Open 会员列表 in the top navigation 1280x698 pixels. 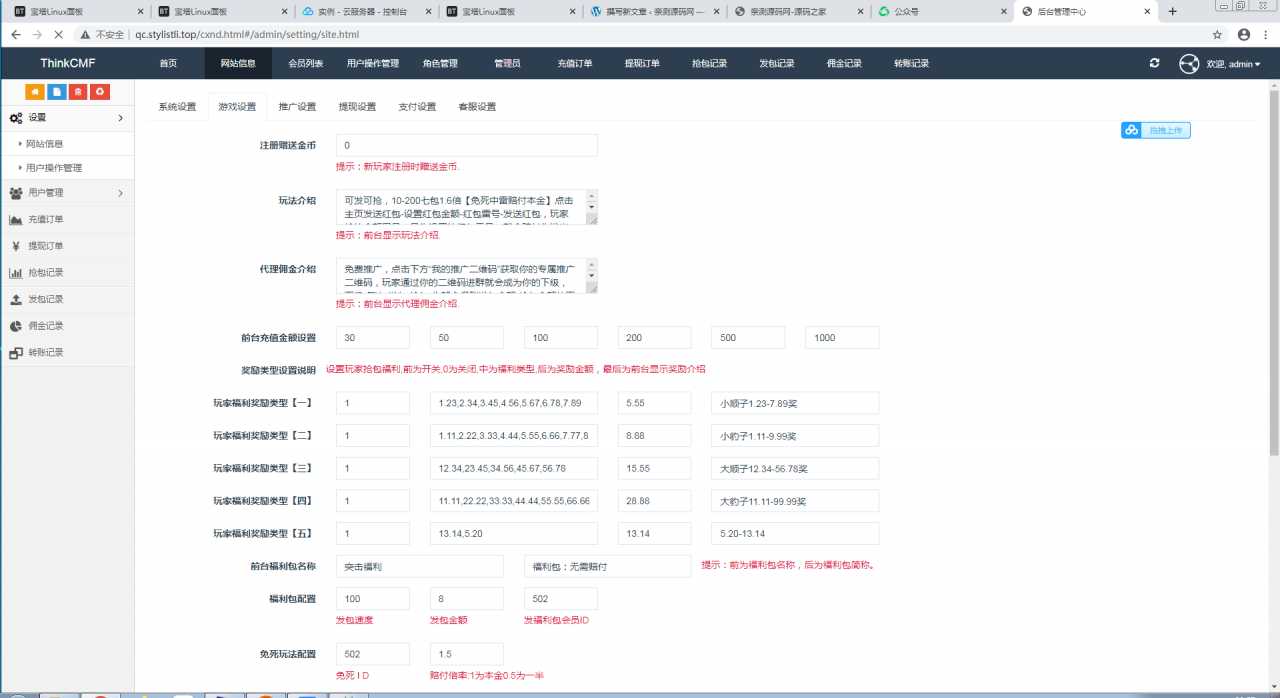click(x=305, y=64)
